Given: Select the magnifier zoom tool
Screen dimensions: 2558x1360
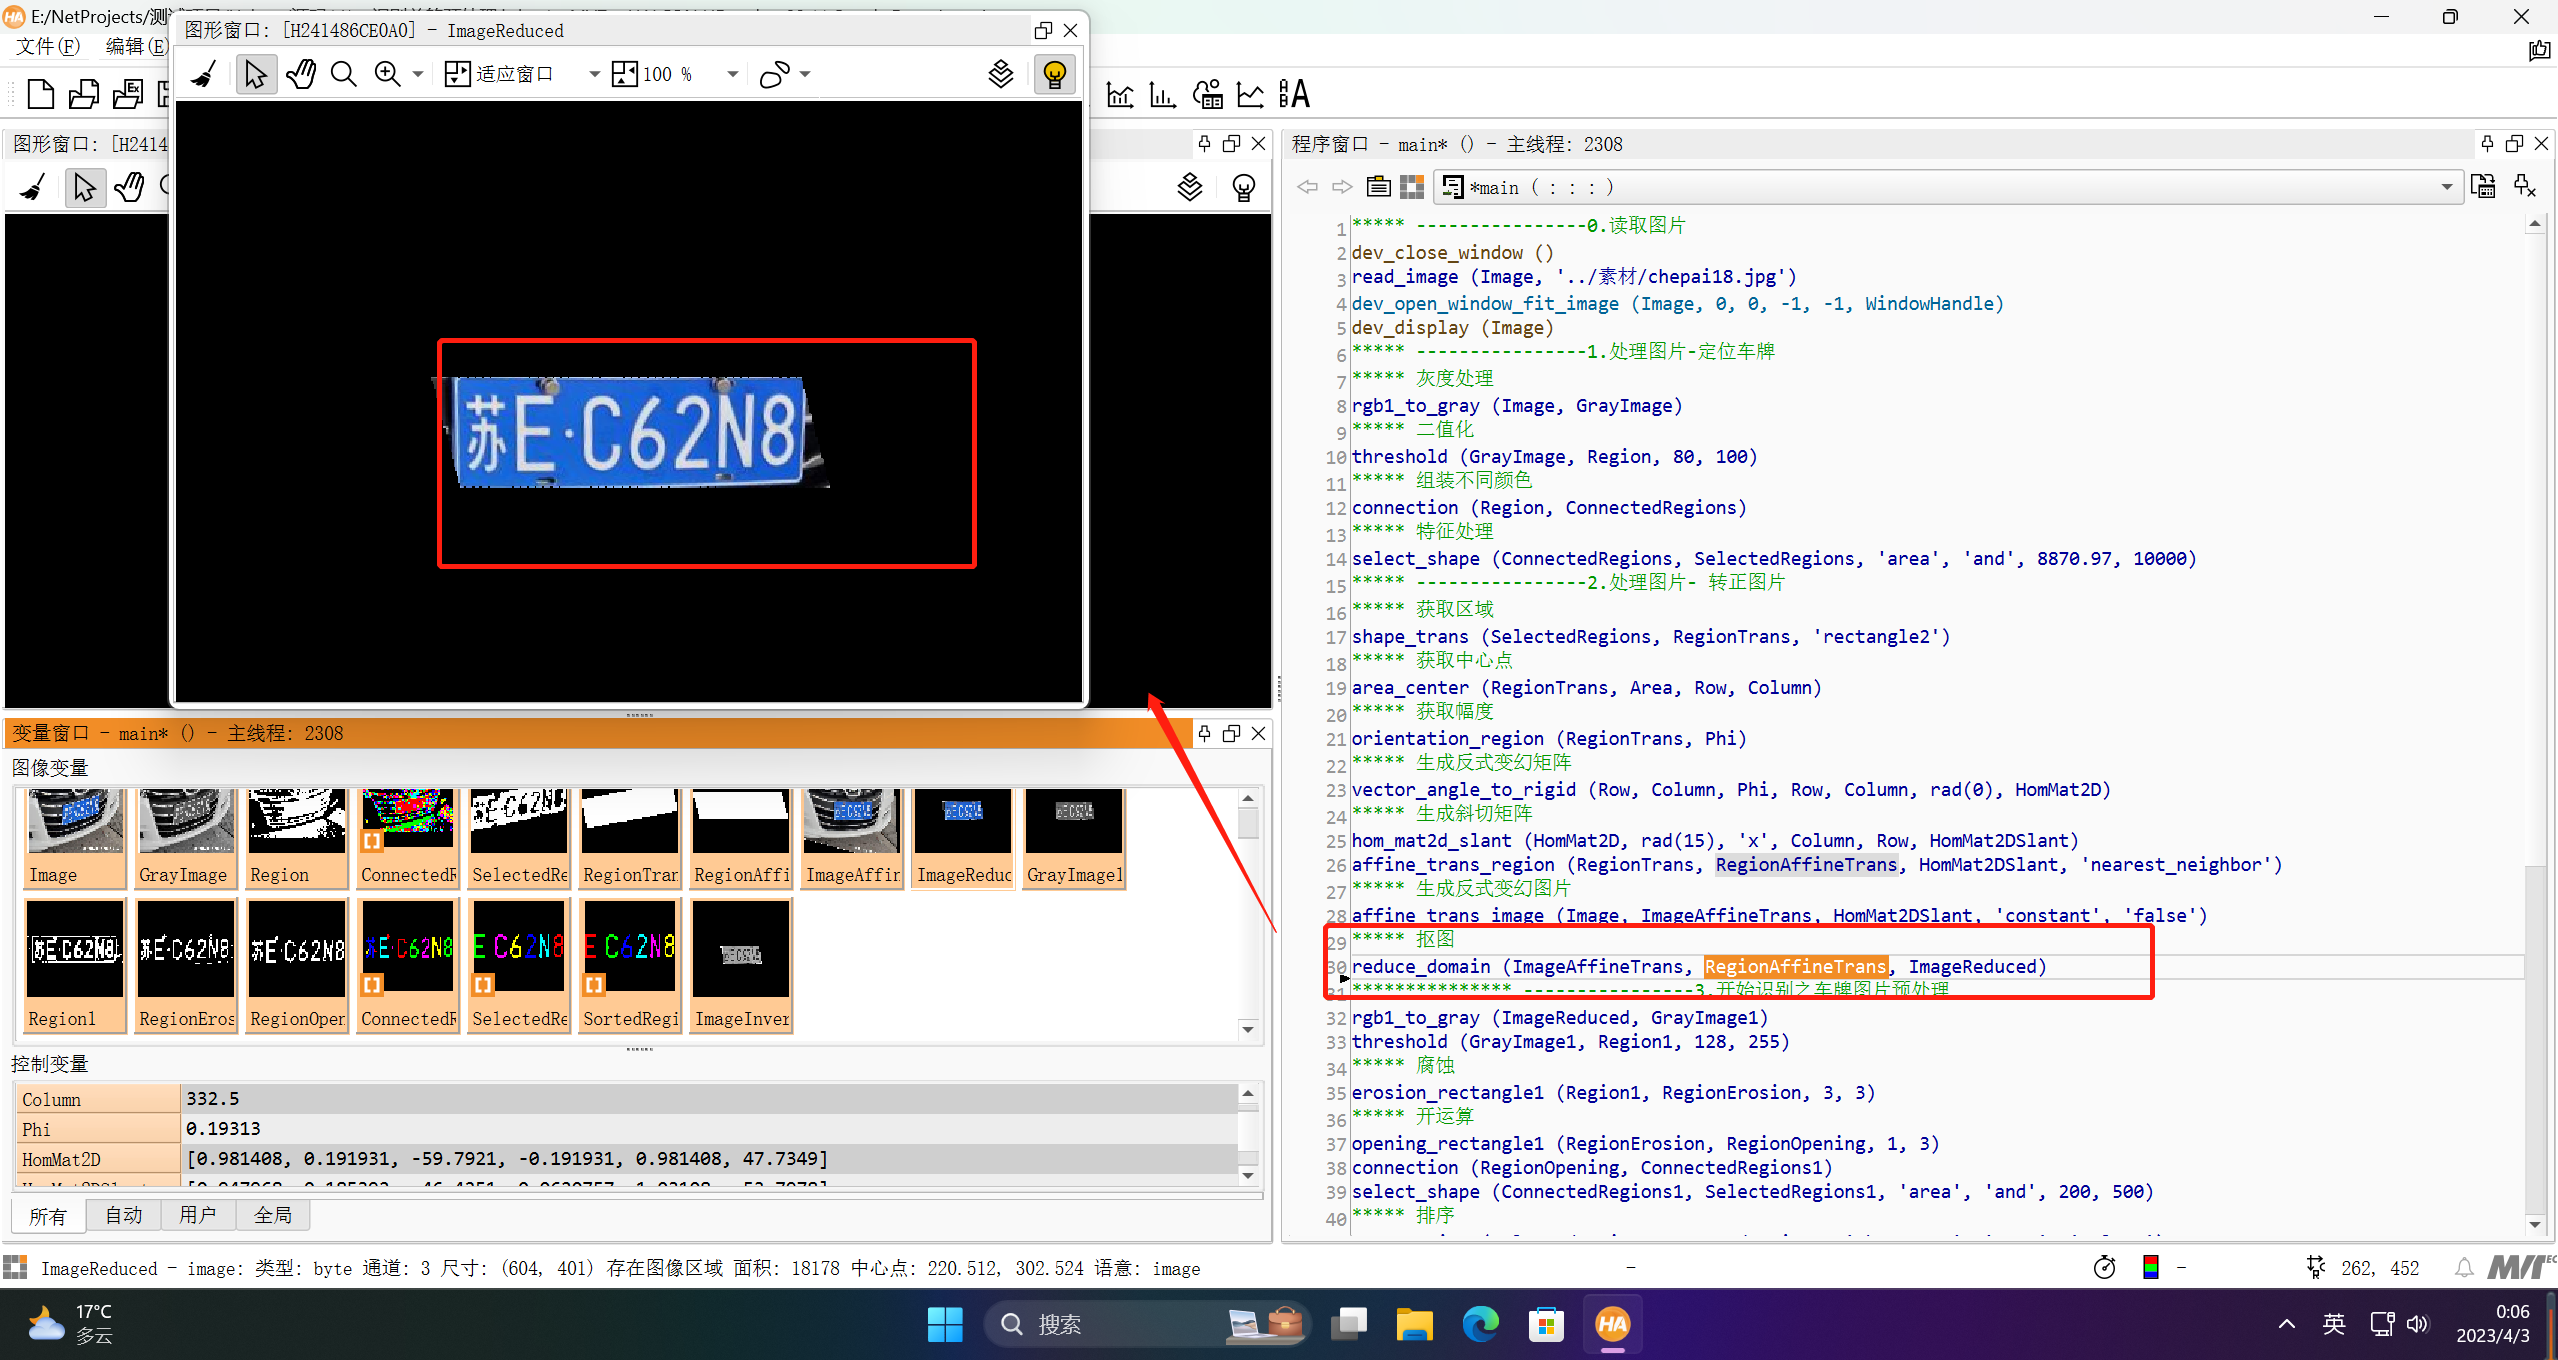Looking at the screenshot, I should pyautogui.click(x=343, y=73).
